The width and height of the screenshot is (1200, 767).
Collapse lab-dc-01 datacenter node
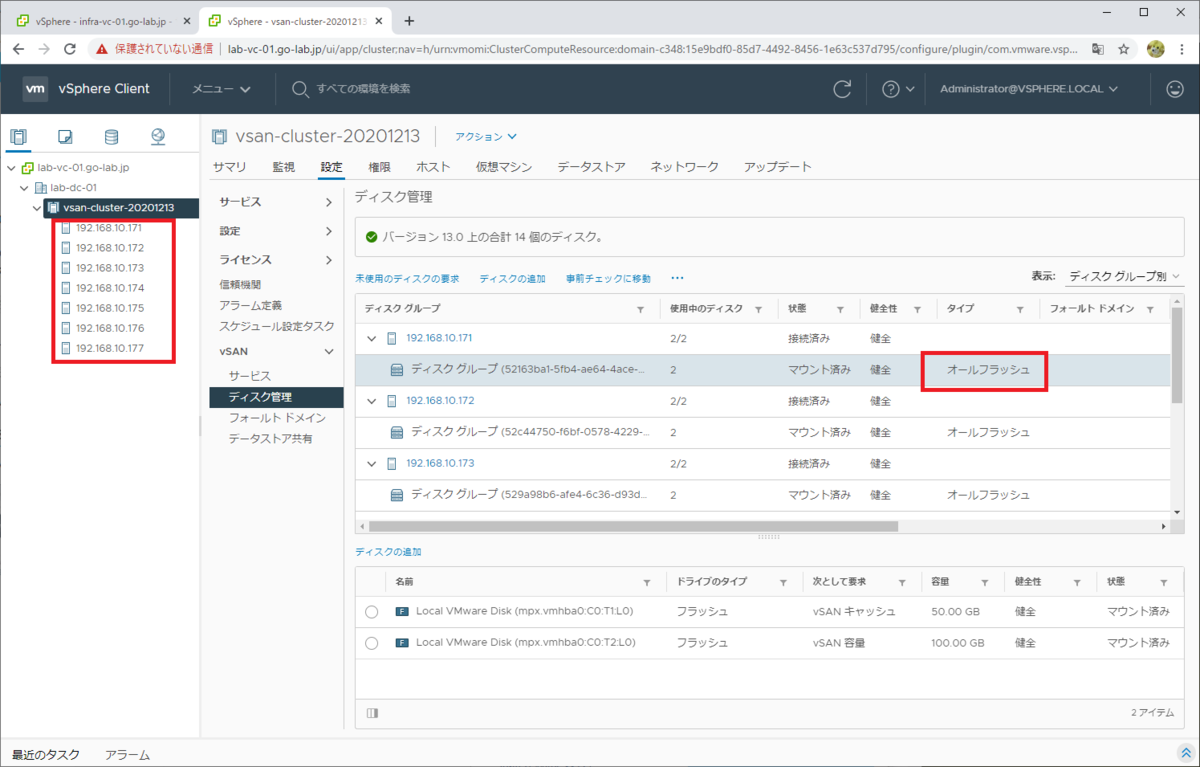pyautogui.click(x=24, y=188)
